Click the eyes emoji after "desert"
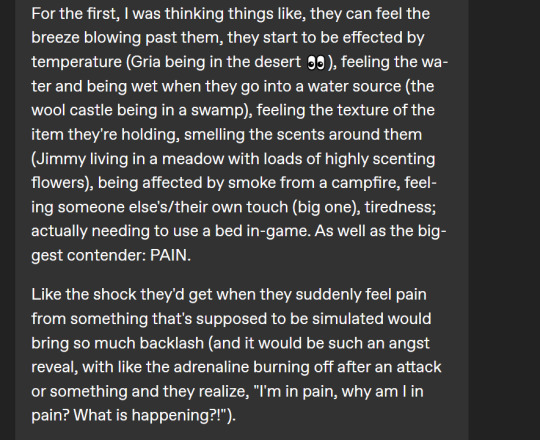This screenshot has width=540, height=440. [x=316, y=63]
